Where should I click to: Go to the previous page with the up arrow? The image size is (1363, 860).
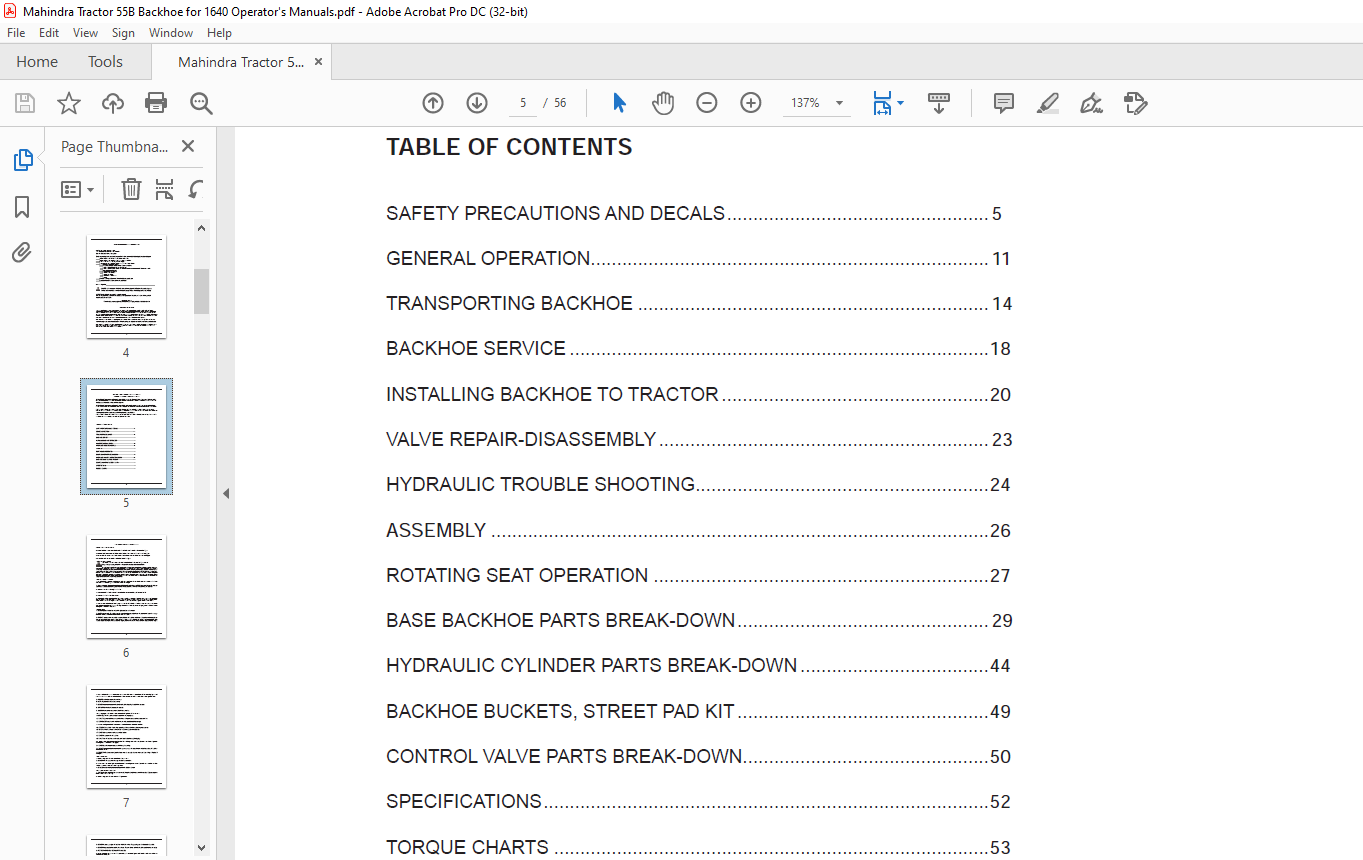coord(433,103)
